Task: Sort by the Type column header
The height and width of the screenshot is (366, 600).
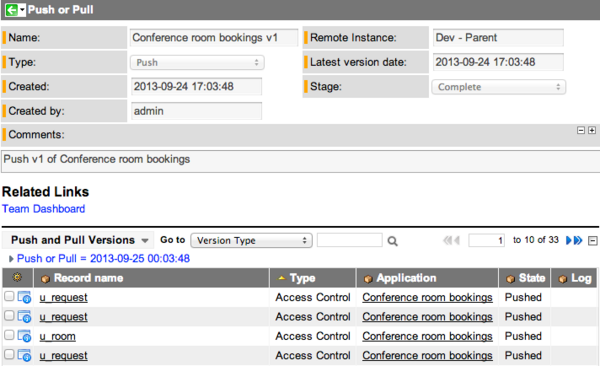Action: 302,278
